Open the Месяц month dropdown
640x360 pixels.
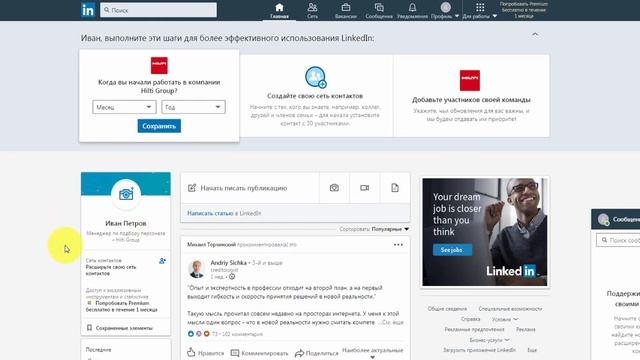124,107
